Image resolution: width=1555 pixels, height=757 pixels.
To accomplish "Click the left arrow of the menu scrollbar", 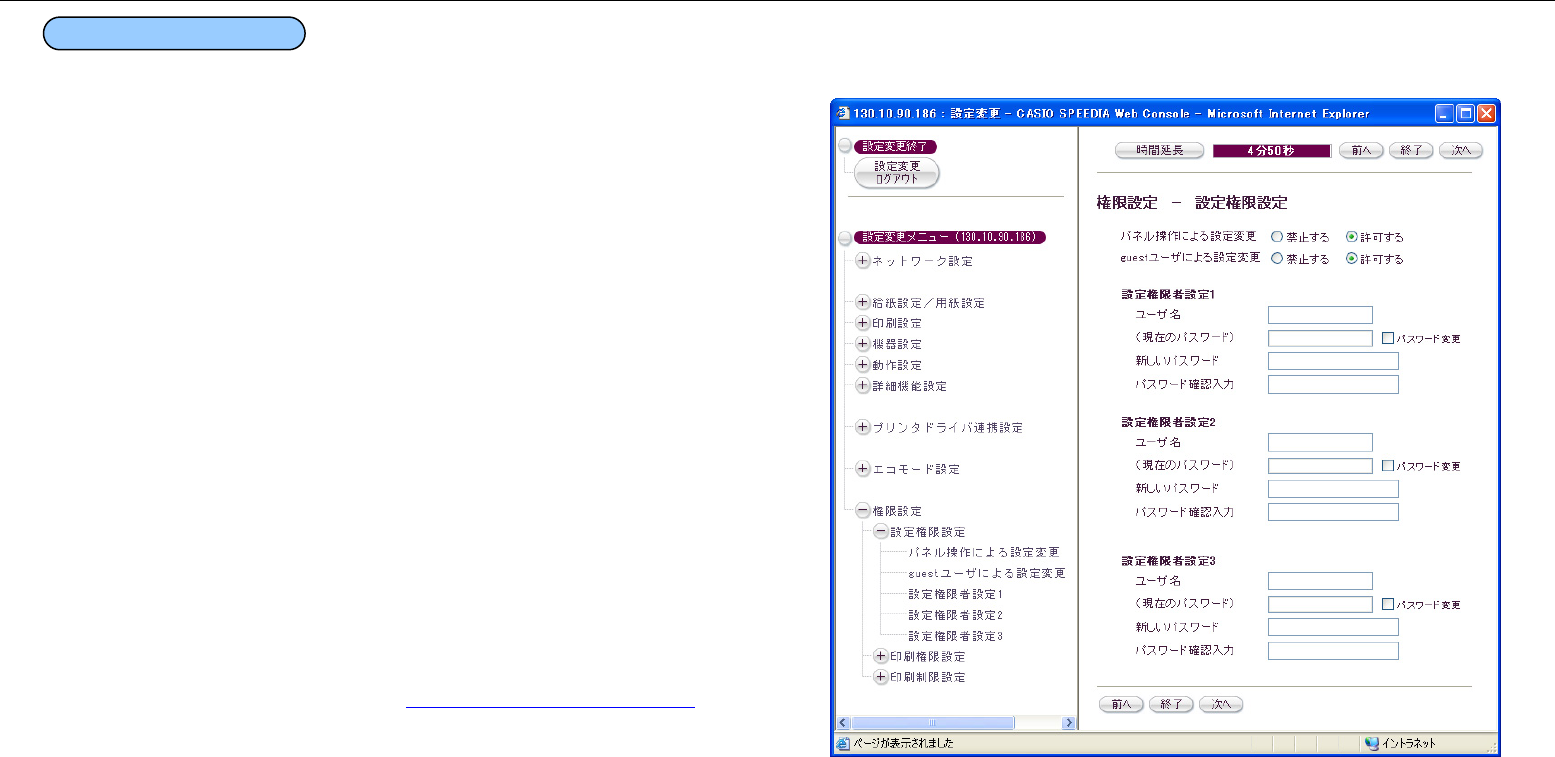I will [x=842, y=722].
